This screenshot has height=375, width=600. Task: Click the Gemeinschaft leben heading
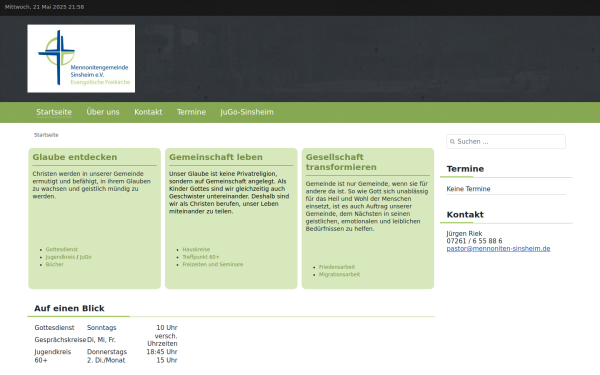(216, 157)
